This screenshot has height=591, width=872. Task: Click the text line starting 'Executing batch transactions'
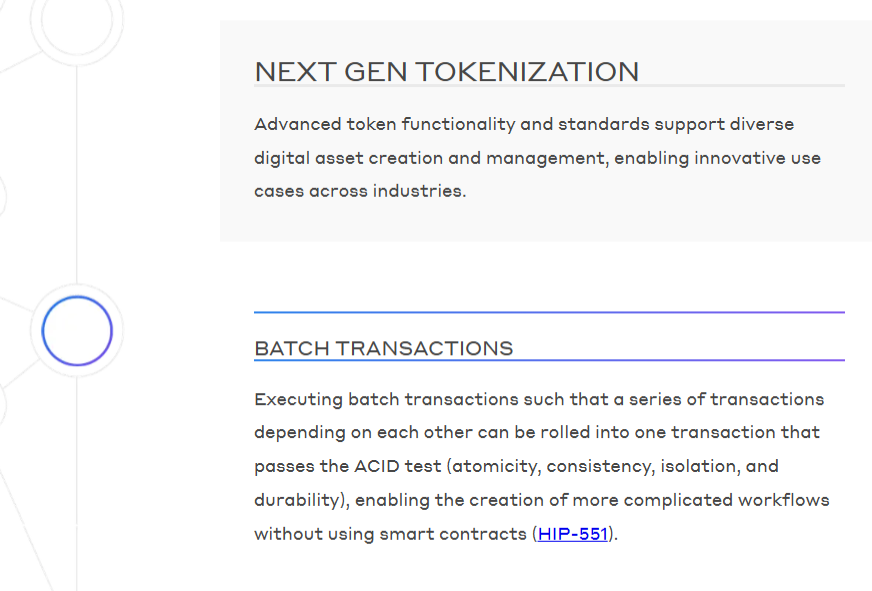[x=539, y=399]
